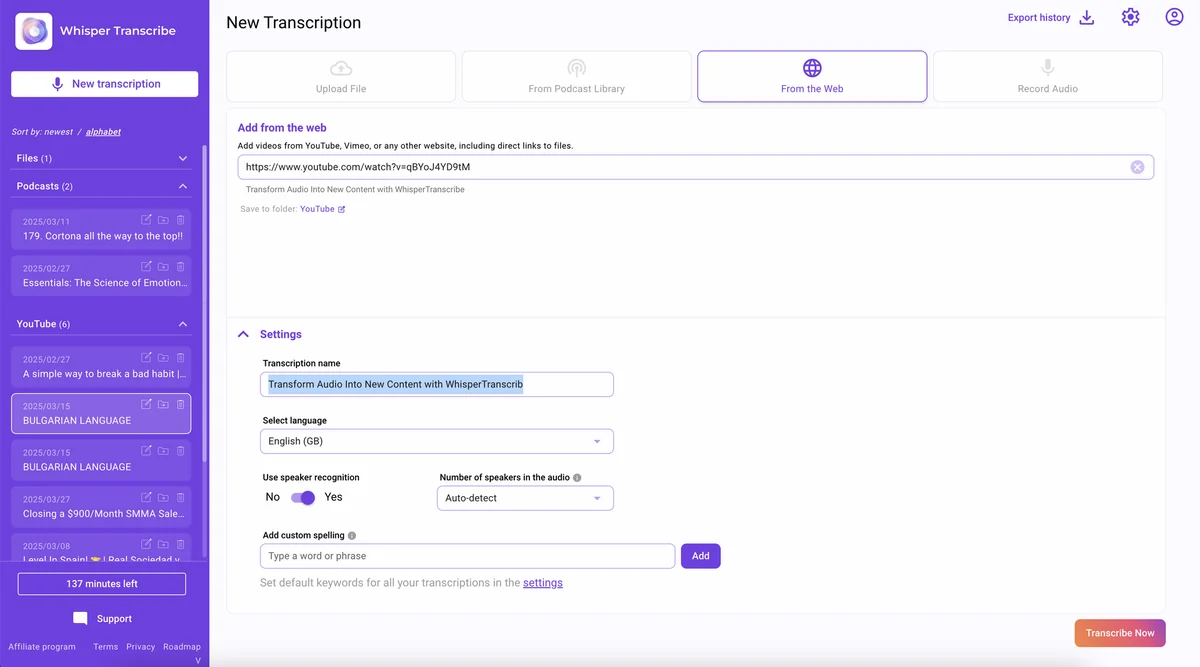Open the user account profile icon
The width and height of the screenshot is (1200, 667).
point(1175,17)
